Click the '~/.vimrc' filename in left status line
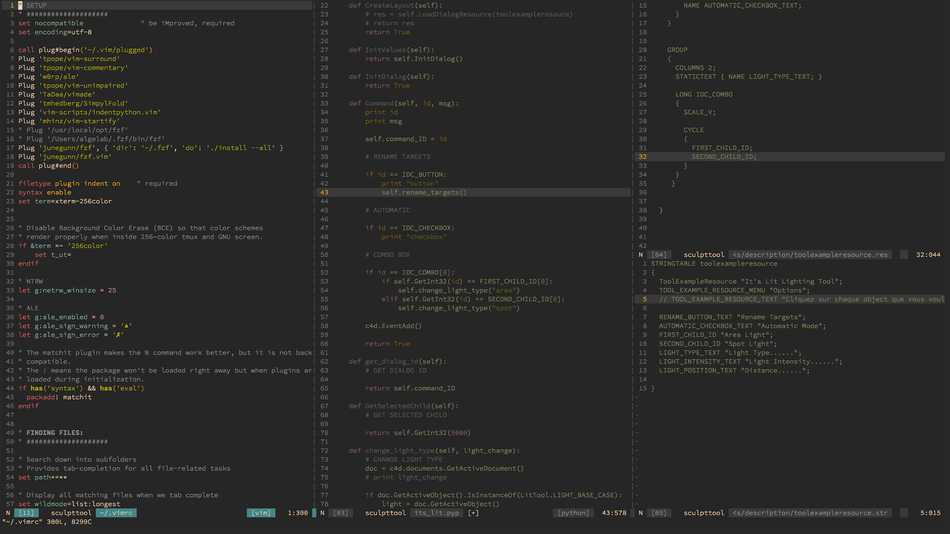950x534 pixels. tap(116, 513)
